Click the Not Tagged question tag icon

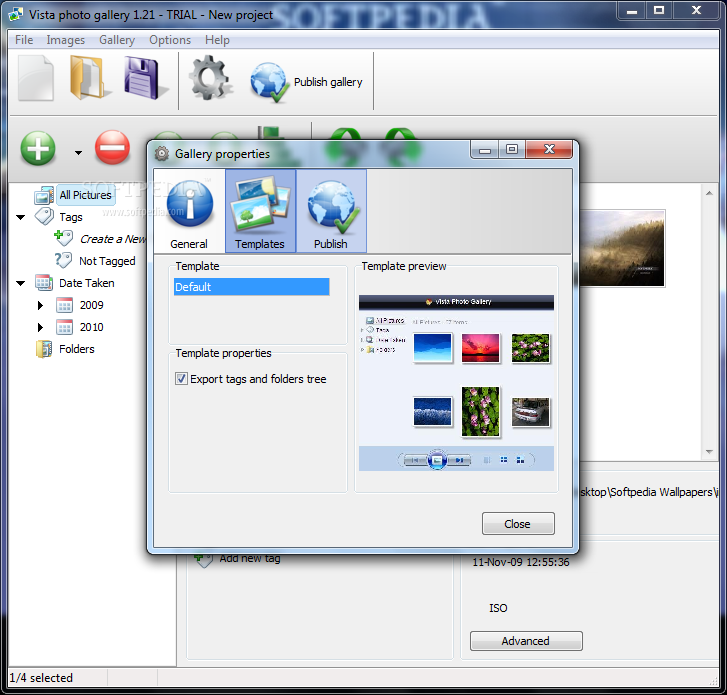point(64,260)
